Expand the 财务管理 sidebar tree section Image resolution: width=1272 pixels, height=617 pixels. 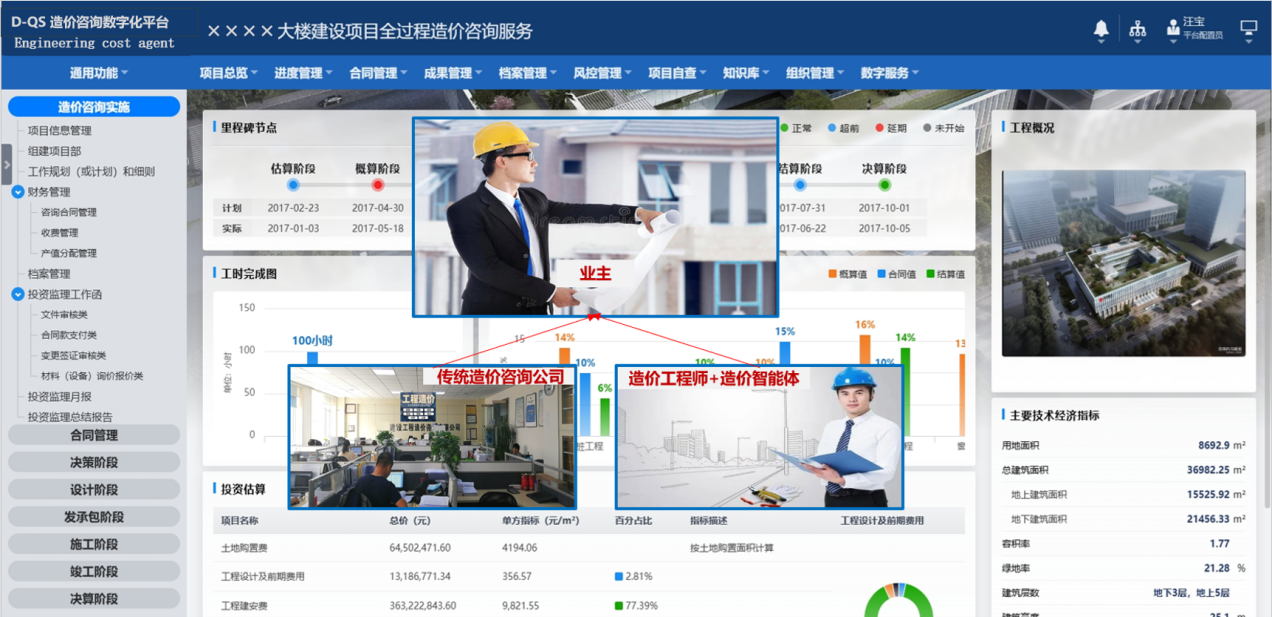click(x=18, y=192)
